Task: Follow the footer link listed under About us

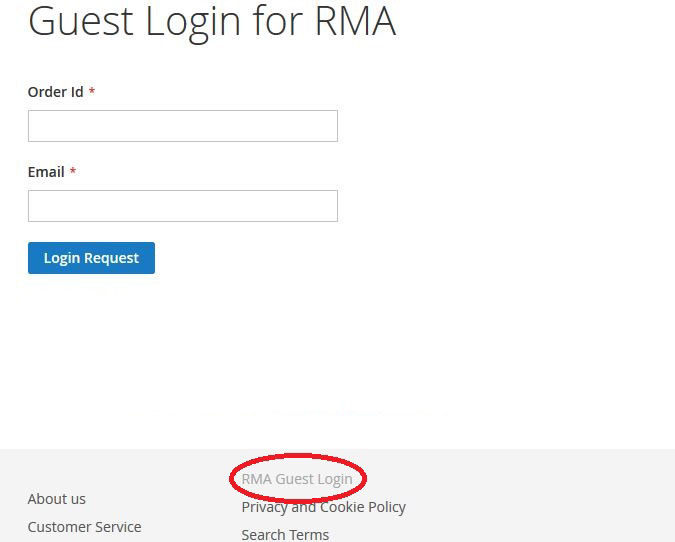Action: 84,527
